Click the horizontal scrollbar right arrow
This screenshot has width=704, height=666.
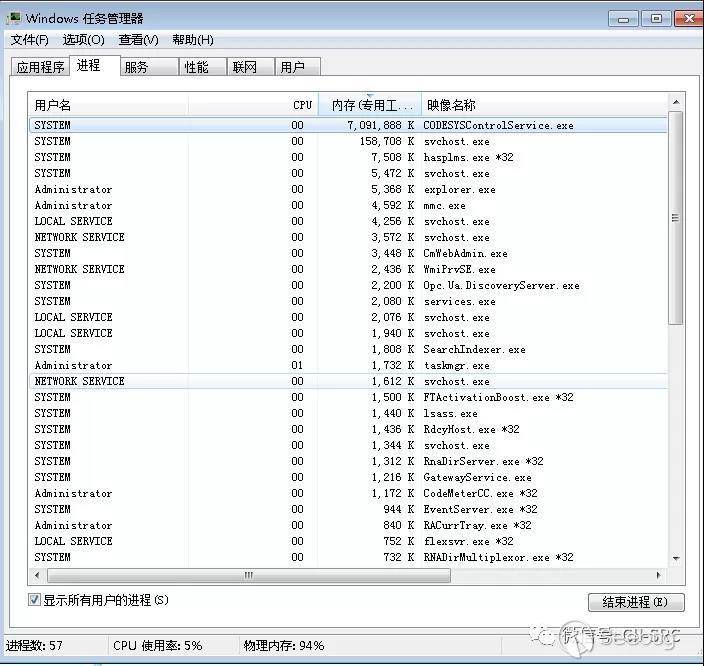[x=659, y=575]
